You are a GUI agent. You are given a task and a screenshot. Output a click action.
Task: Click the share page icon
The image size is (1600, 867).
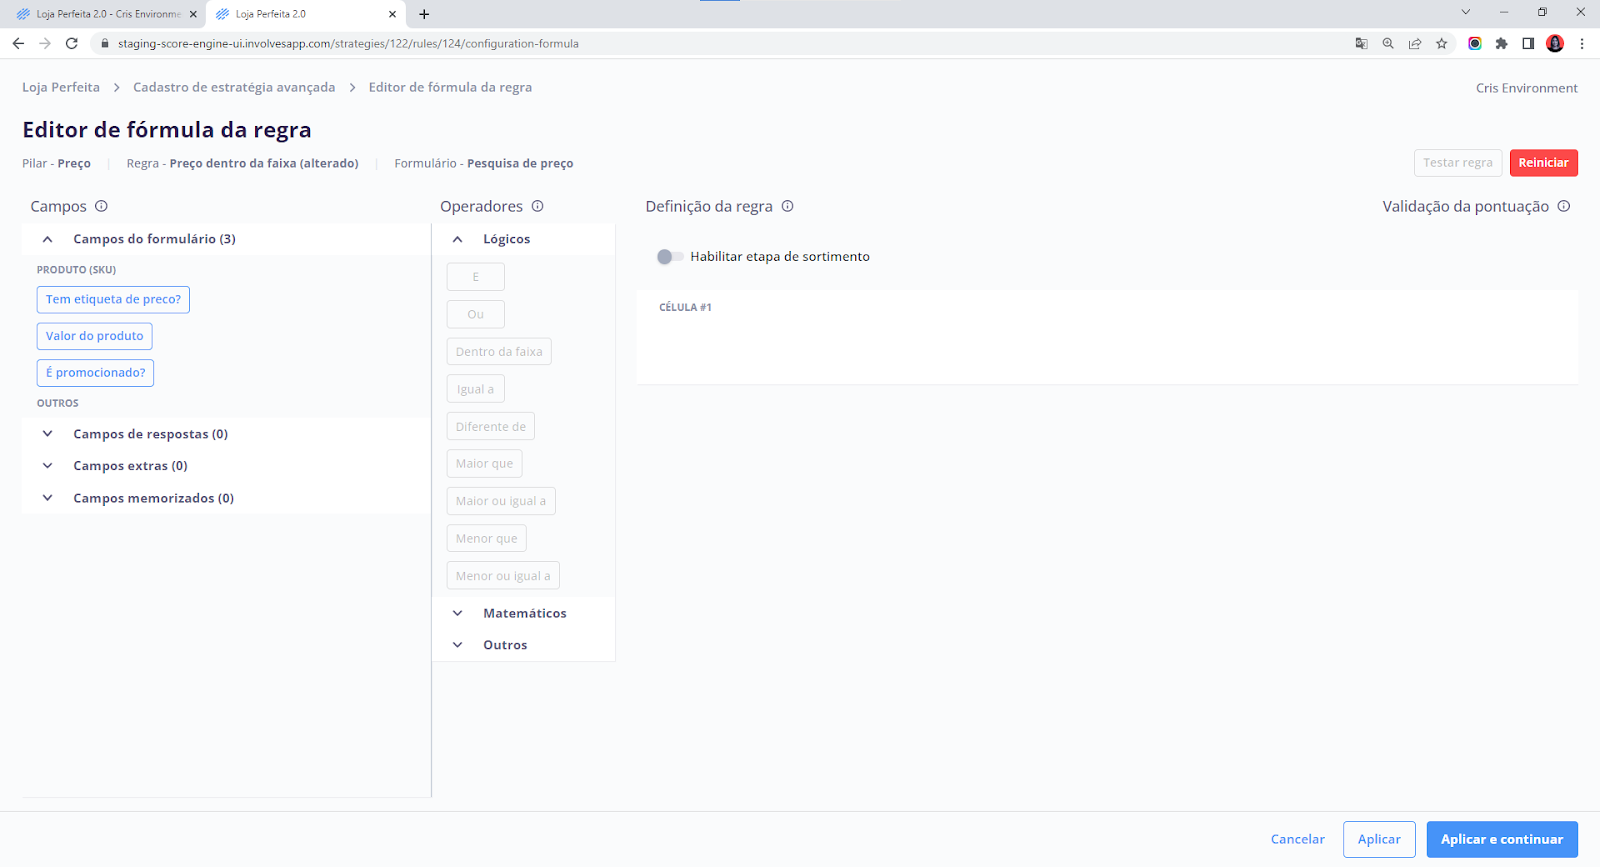pos(1415,43)
